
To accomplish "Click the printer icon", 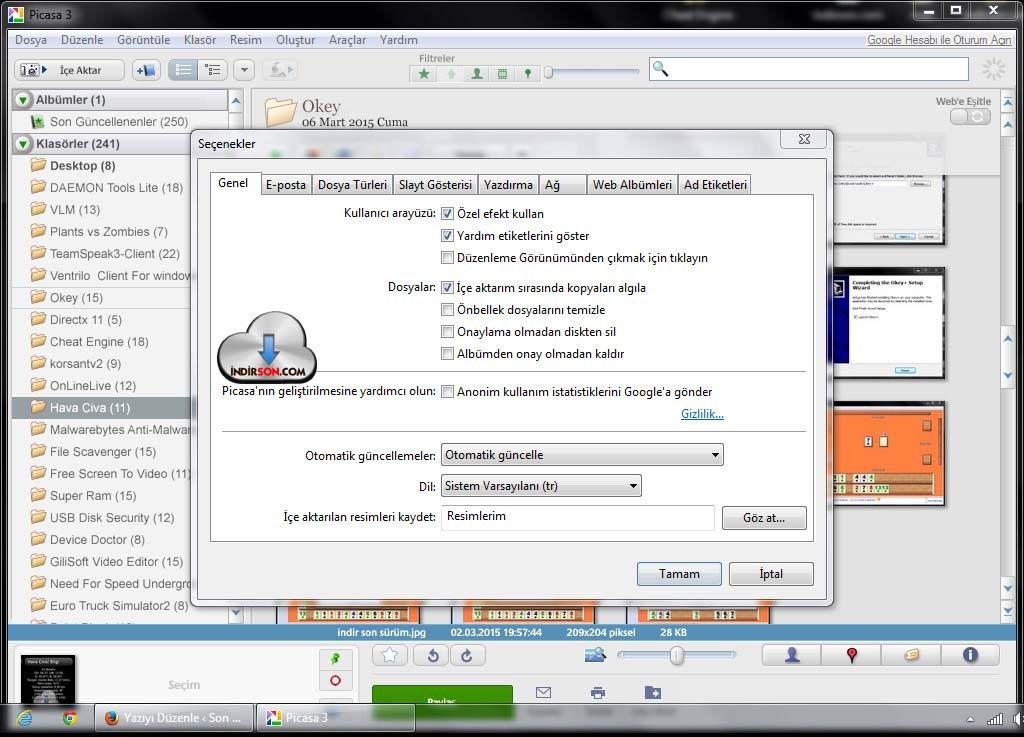I will tap(598, 693).
